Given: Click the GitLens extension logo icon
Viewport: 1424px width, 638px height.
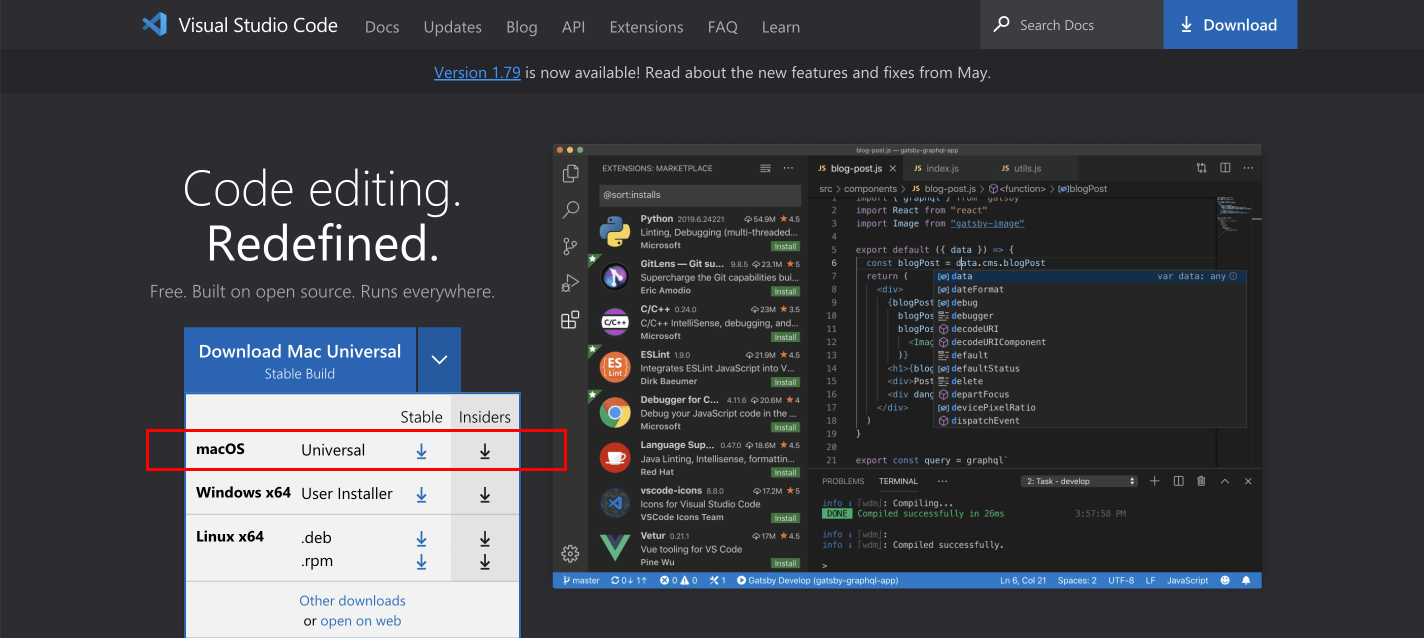Looking at the screenshot, I should coord(614,276).
